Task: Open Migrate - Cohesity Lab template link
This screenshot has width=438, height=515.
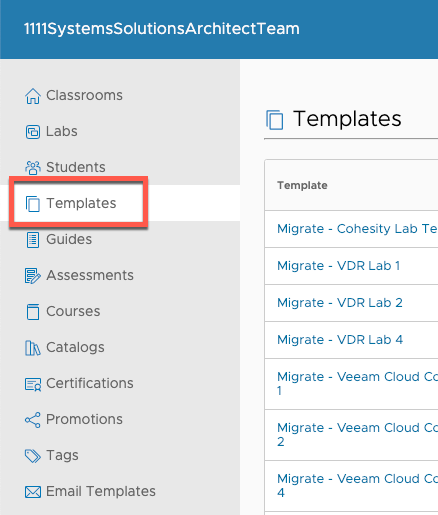Action: pos(357,229)
